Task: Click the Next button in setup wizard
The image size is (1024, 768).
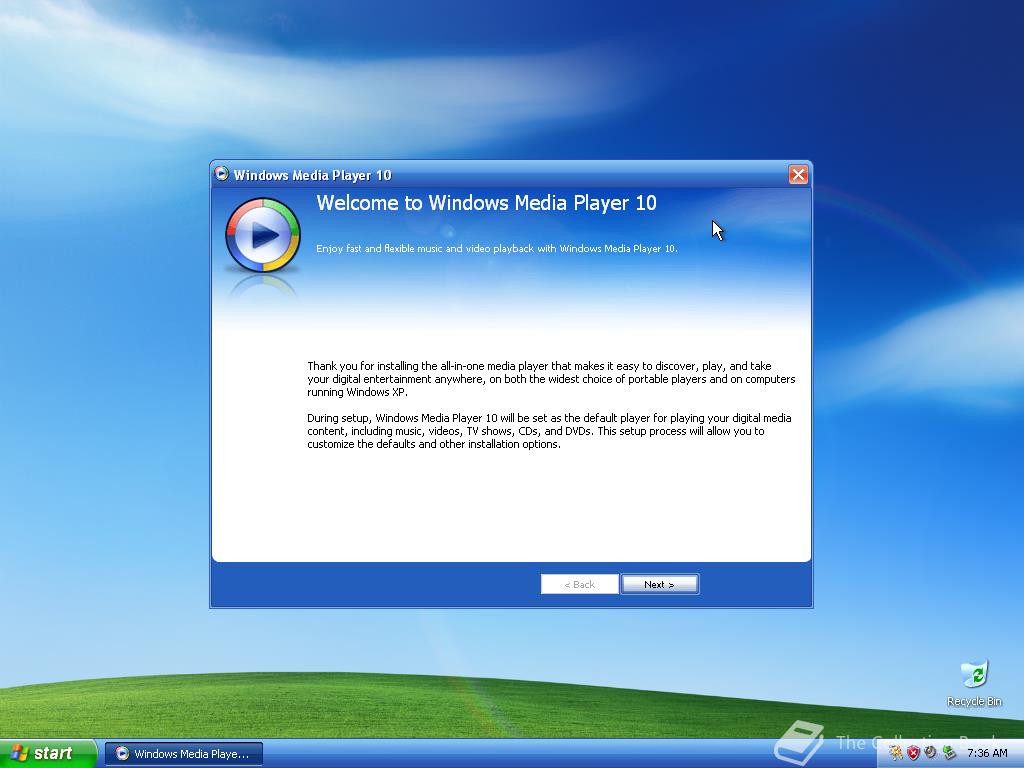Action: [660, 584]
